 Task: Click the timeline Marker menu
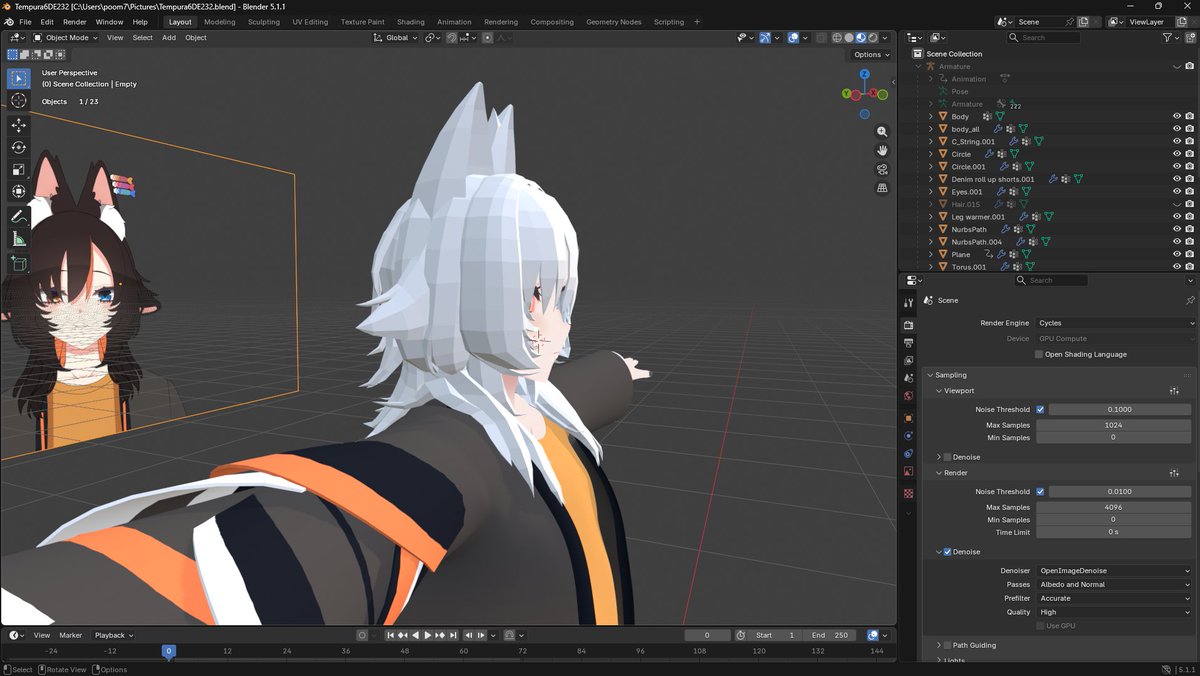70,635
